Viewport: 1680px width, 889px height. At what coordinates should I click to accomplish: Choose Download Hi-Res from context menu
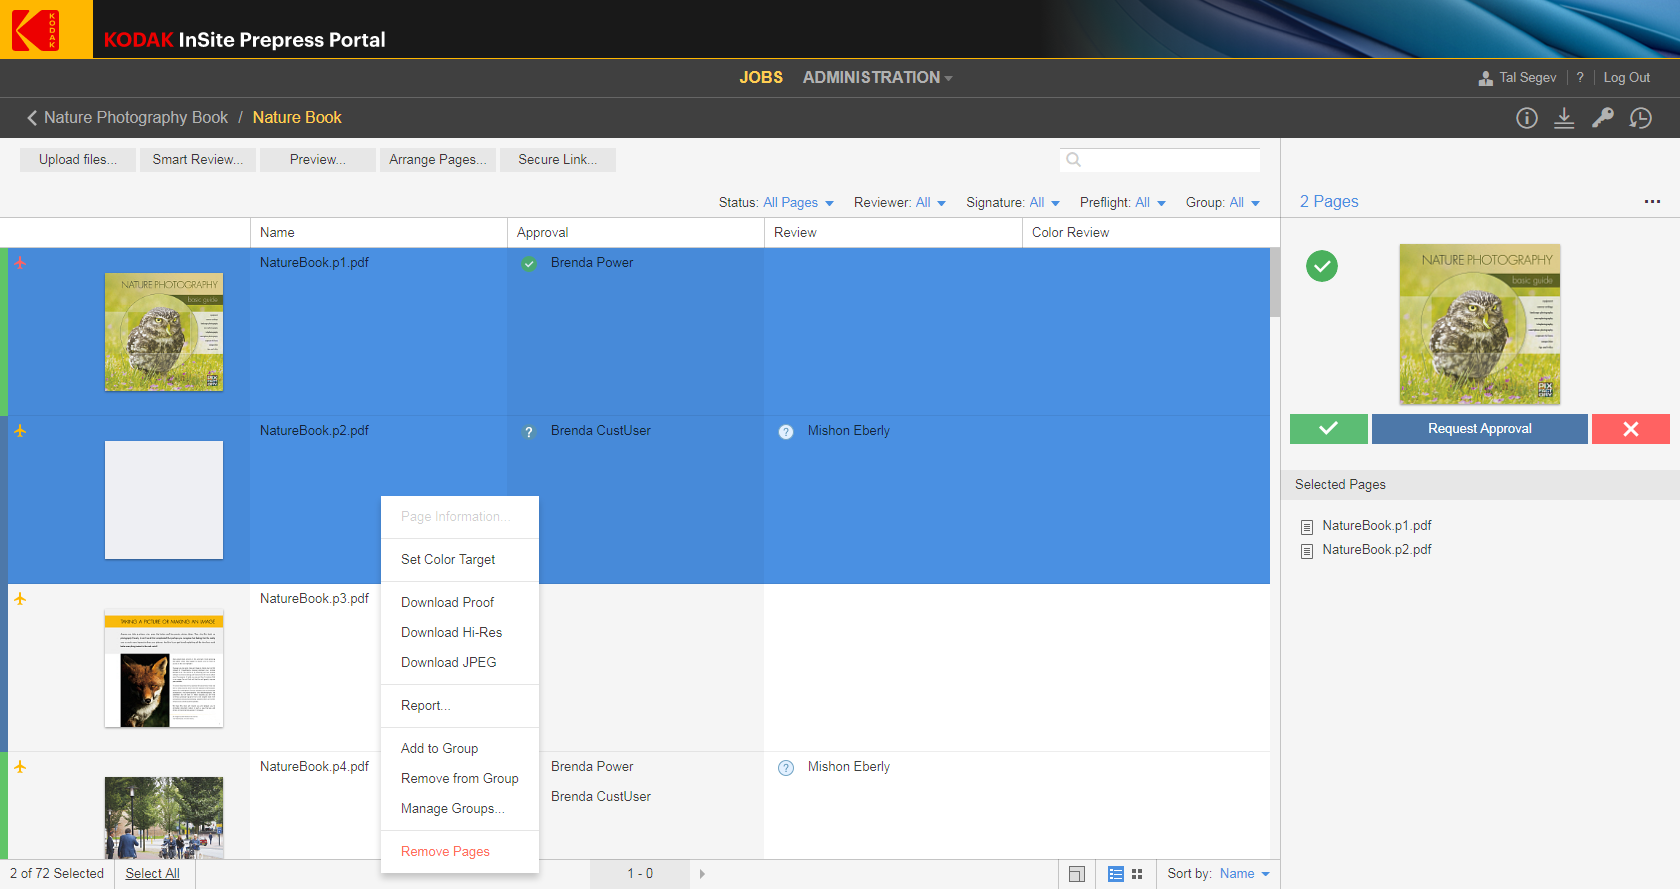(451, 633)
